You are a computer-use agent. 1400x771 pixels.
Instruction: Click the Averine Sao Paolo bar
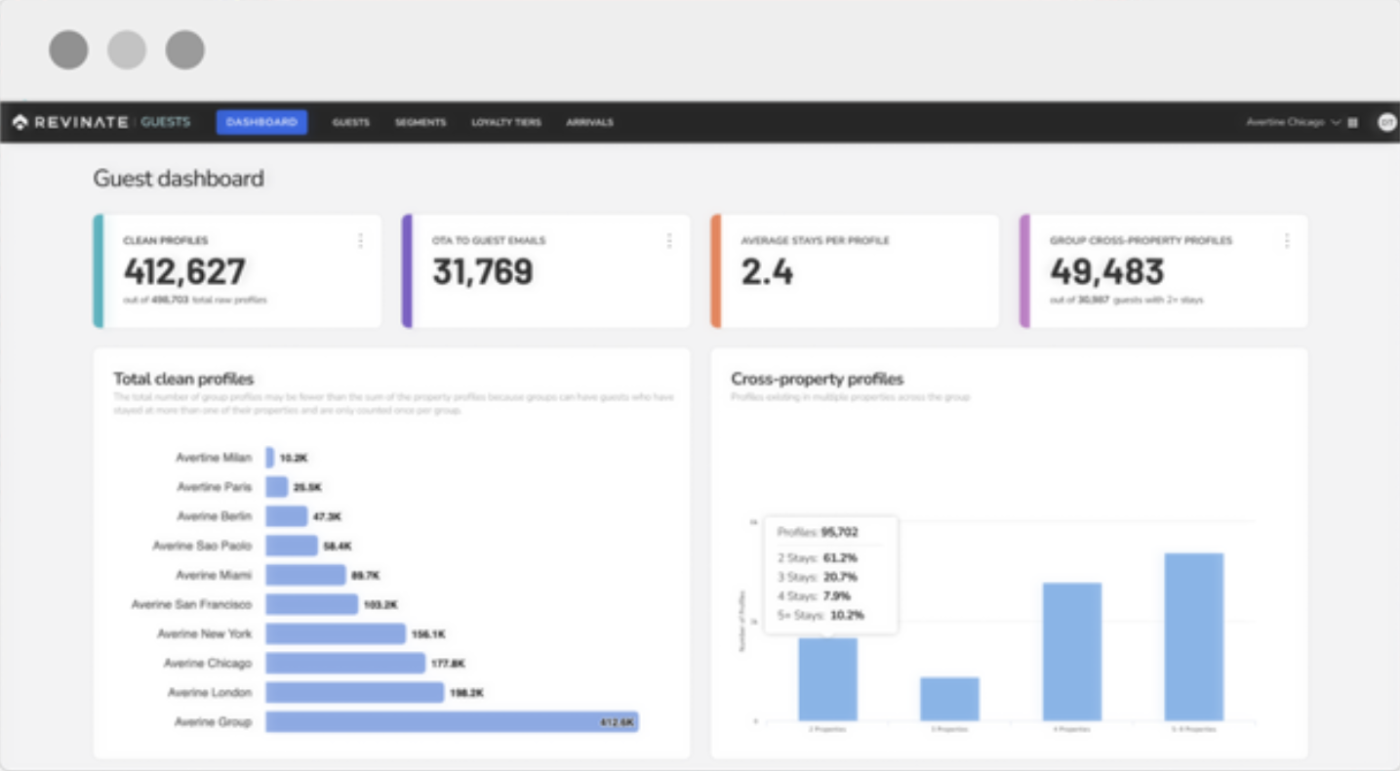click(291, 546)
